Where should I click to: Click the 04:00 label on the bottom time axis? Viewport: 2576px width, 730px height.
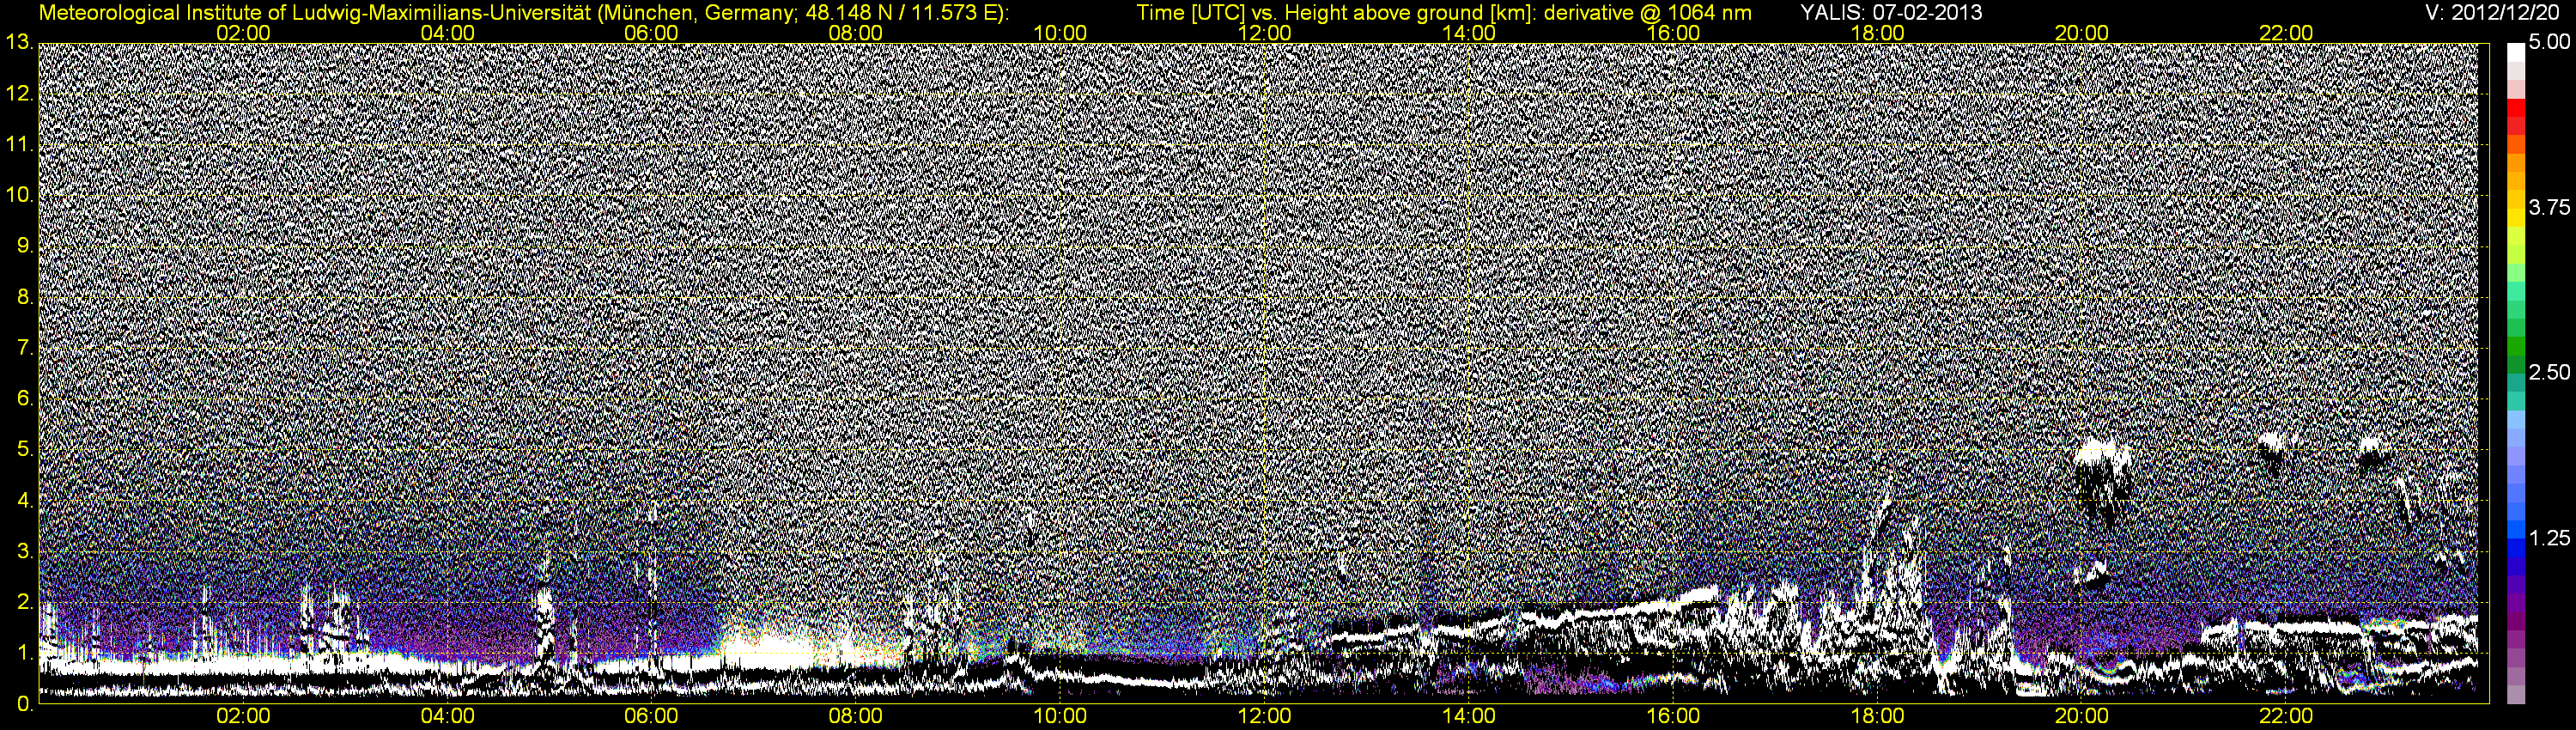[x=447, y=717]
